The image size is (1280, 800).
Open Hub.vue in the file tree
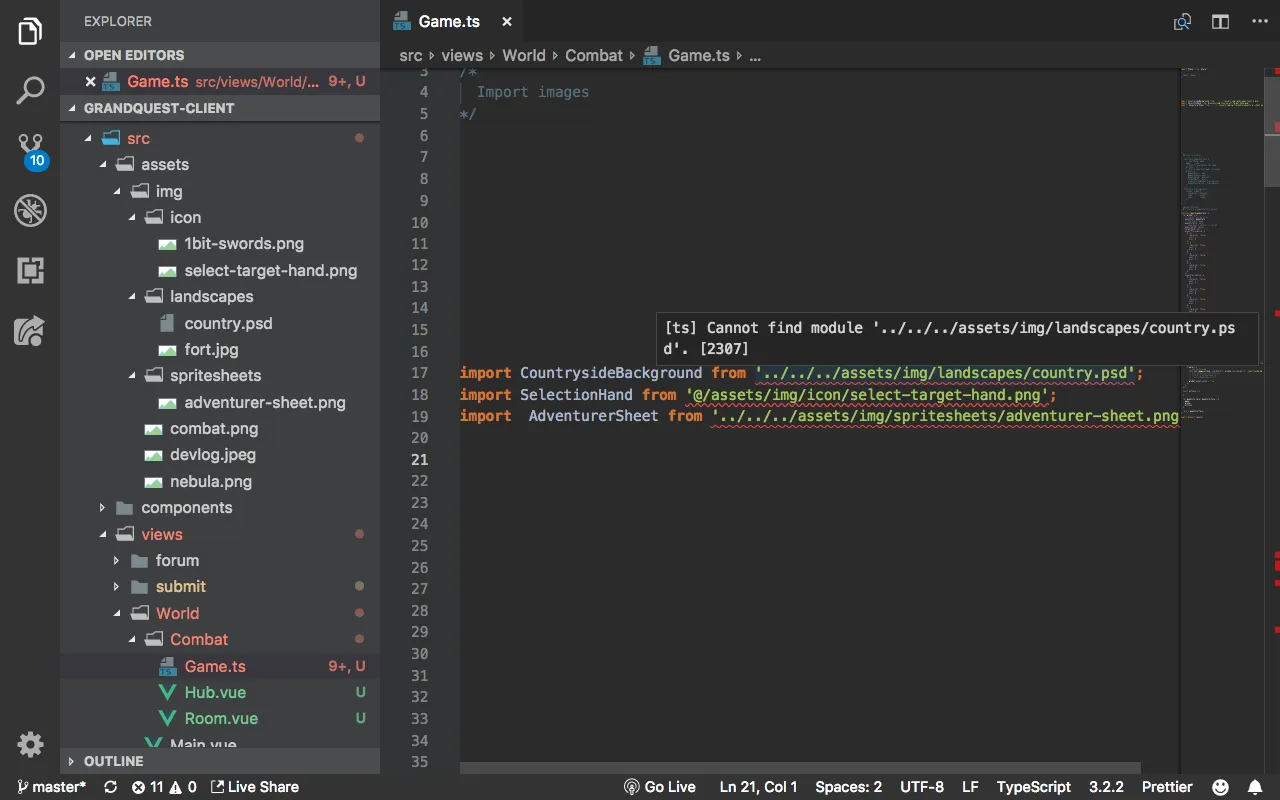tap(214, 692)
